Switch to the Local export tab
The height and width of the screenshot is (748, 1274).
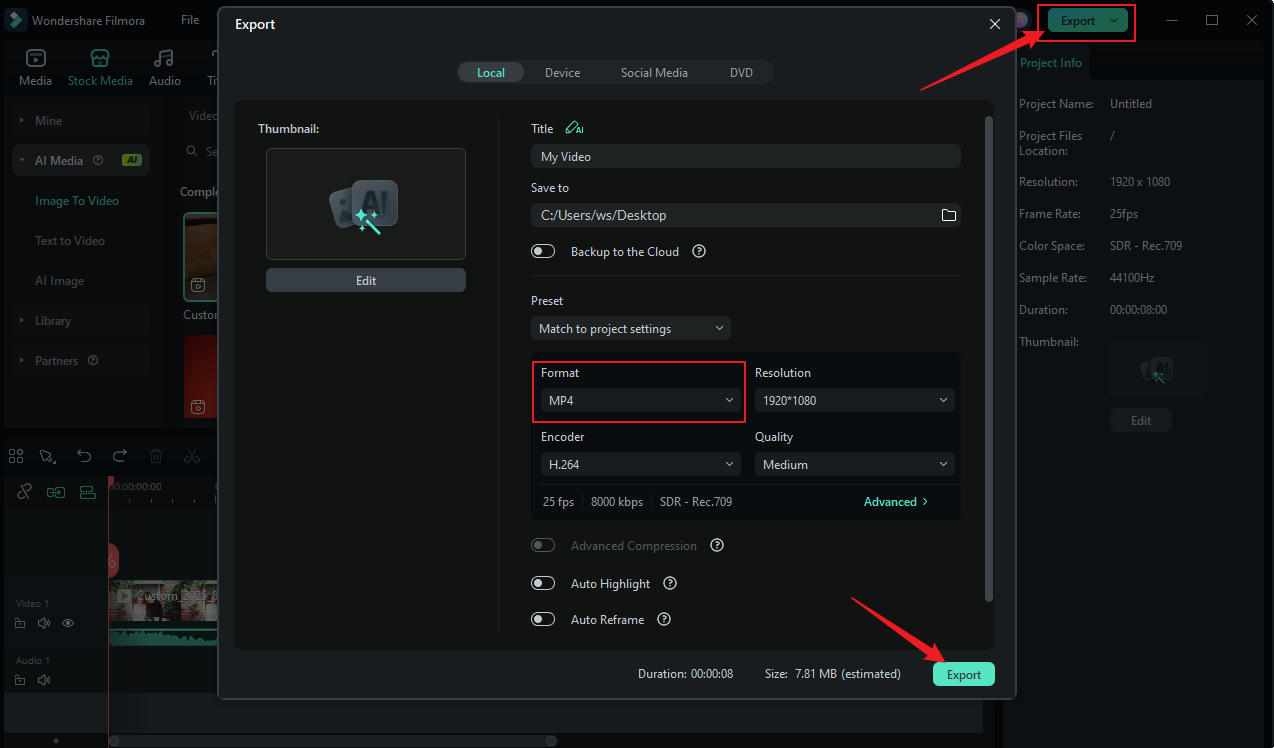click(490, 73)
